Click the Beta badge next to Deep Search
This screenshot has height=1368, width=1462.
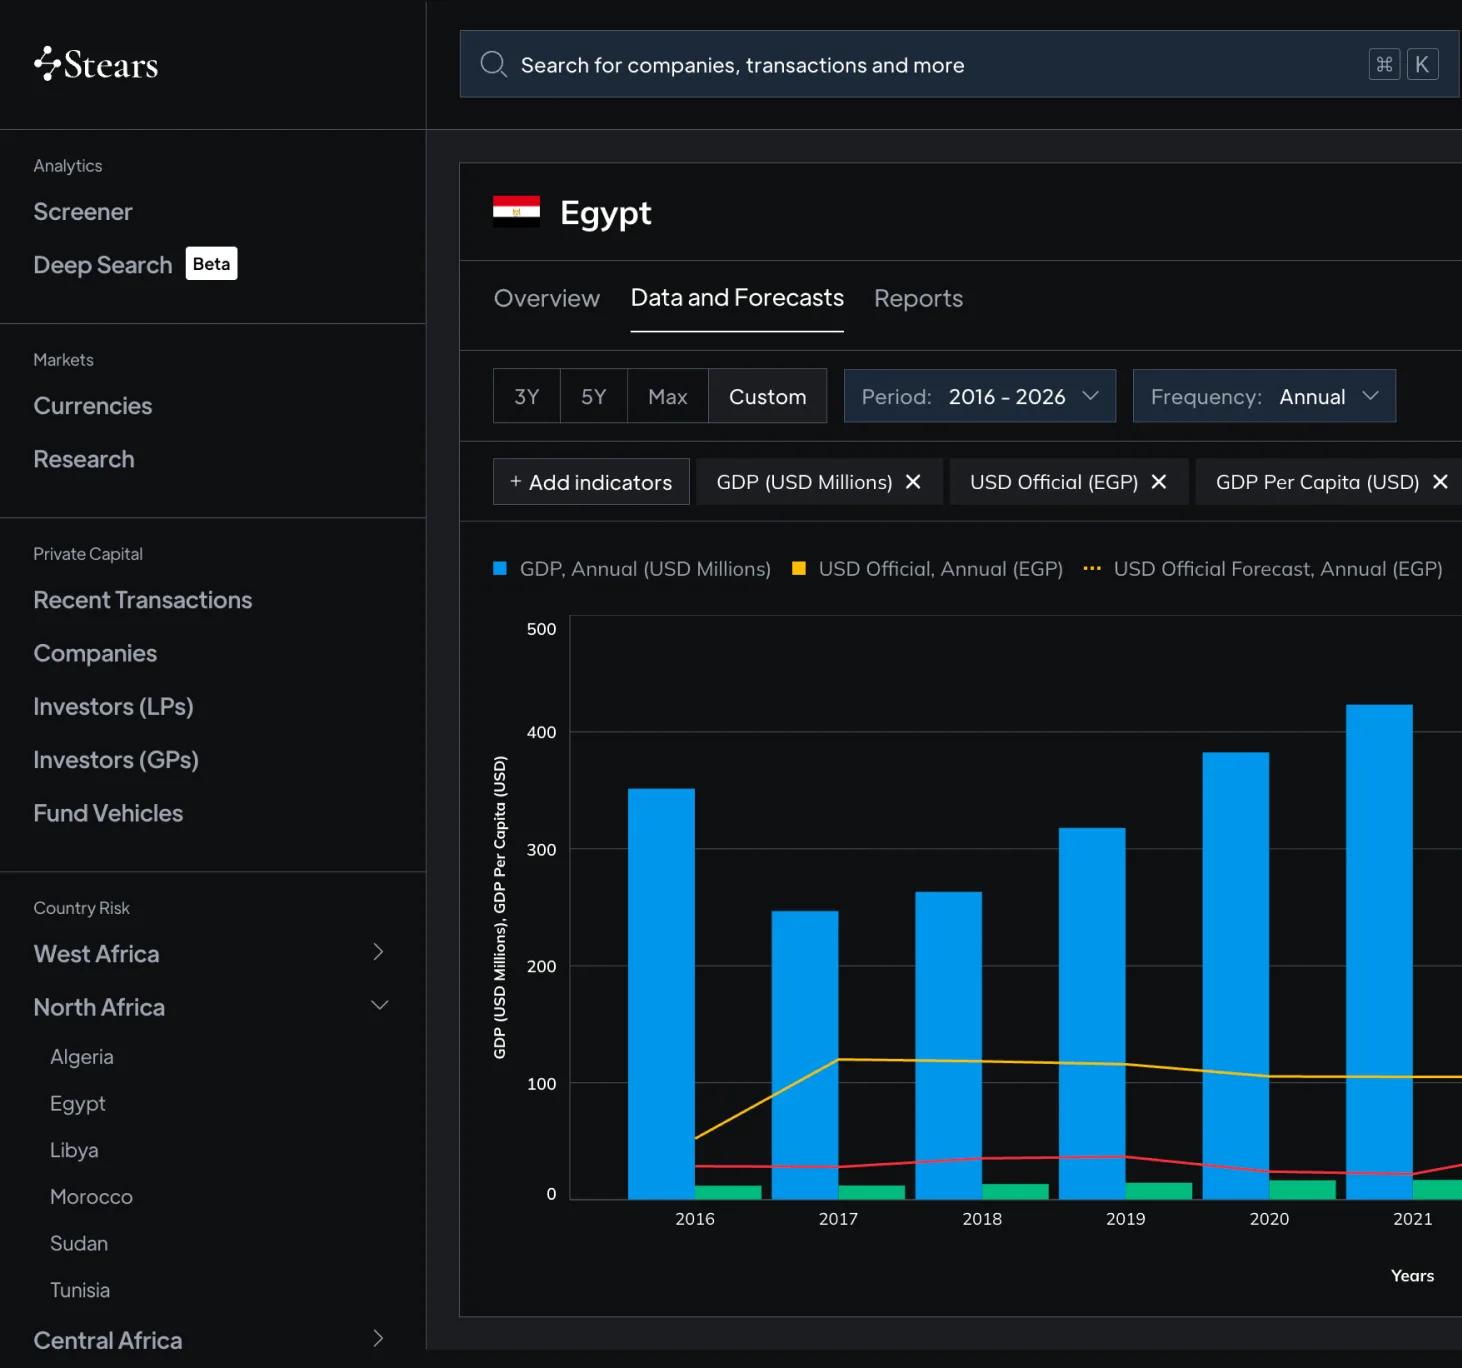click(211, 264)
